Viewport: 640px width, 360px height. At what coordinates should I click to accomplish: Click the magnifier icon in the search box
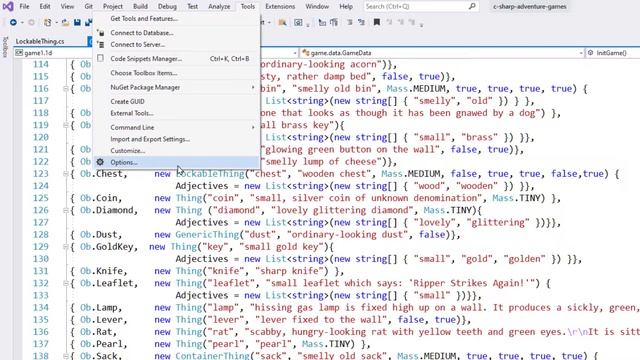pyautogui.click(x=472, y=6)
